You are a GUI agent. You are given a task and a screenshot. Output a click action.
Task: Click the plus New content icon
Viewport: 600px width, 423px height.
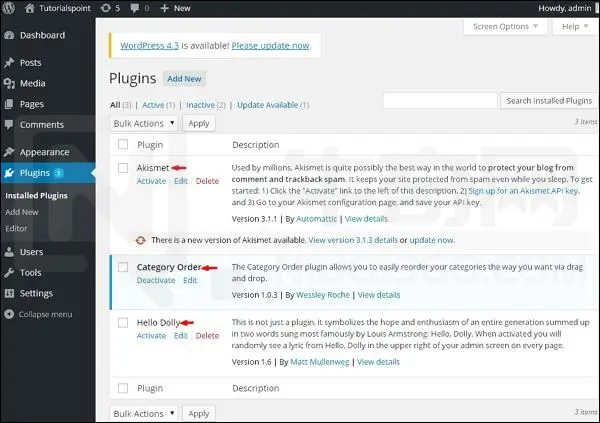pos(164,8)
